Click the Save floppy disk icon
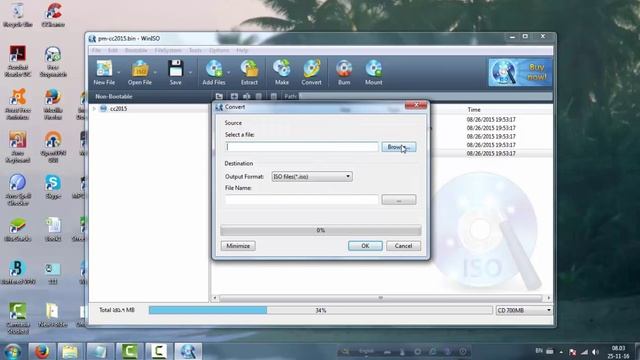Image resolution: width=640 pixels, height=360 pixels. point(176,68)
